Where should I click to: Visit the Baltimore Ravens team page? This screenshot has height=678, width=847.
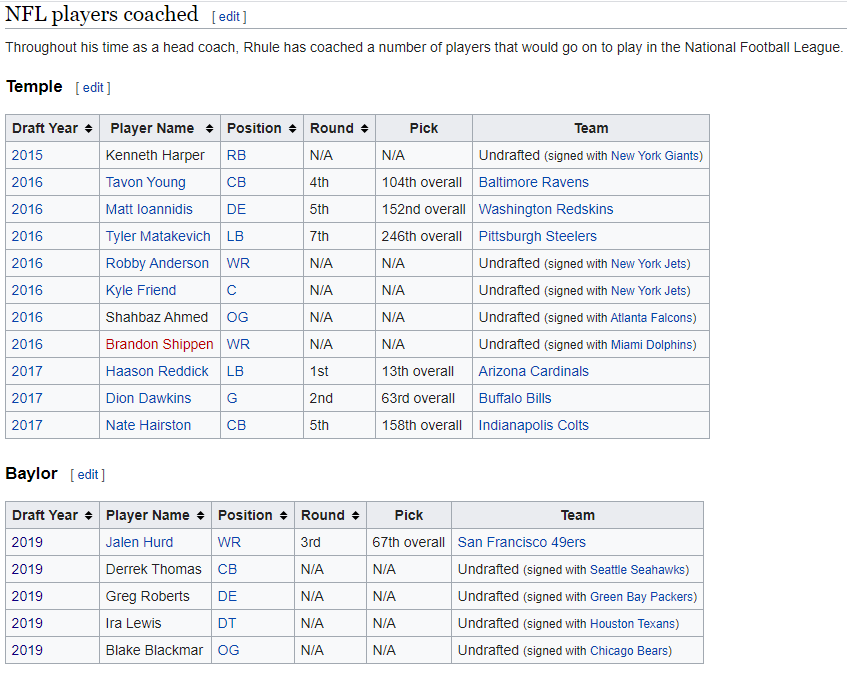tap(534, 183)
